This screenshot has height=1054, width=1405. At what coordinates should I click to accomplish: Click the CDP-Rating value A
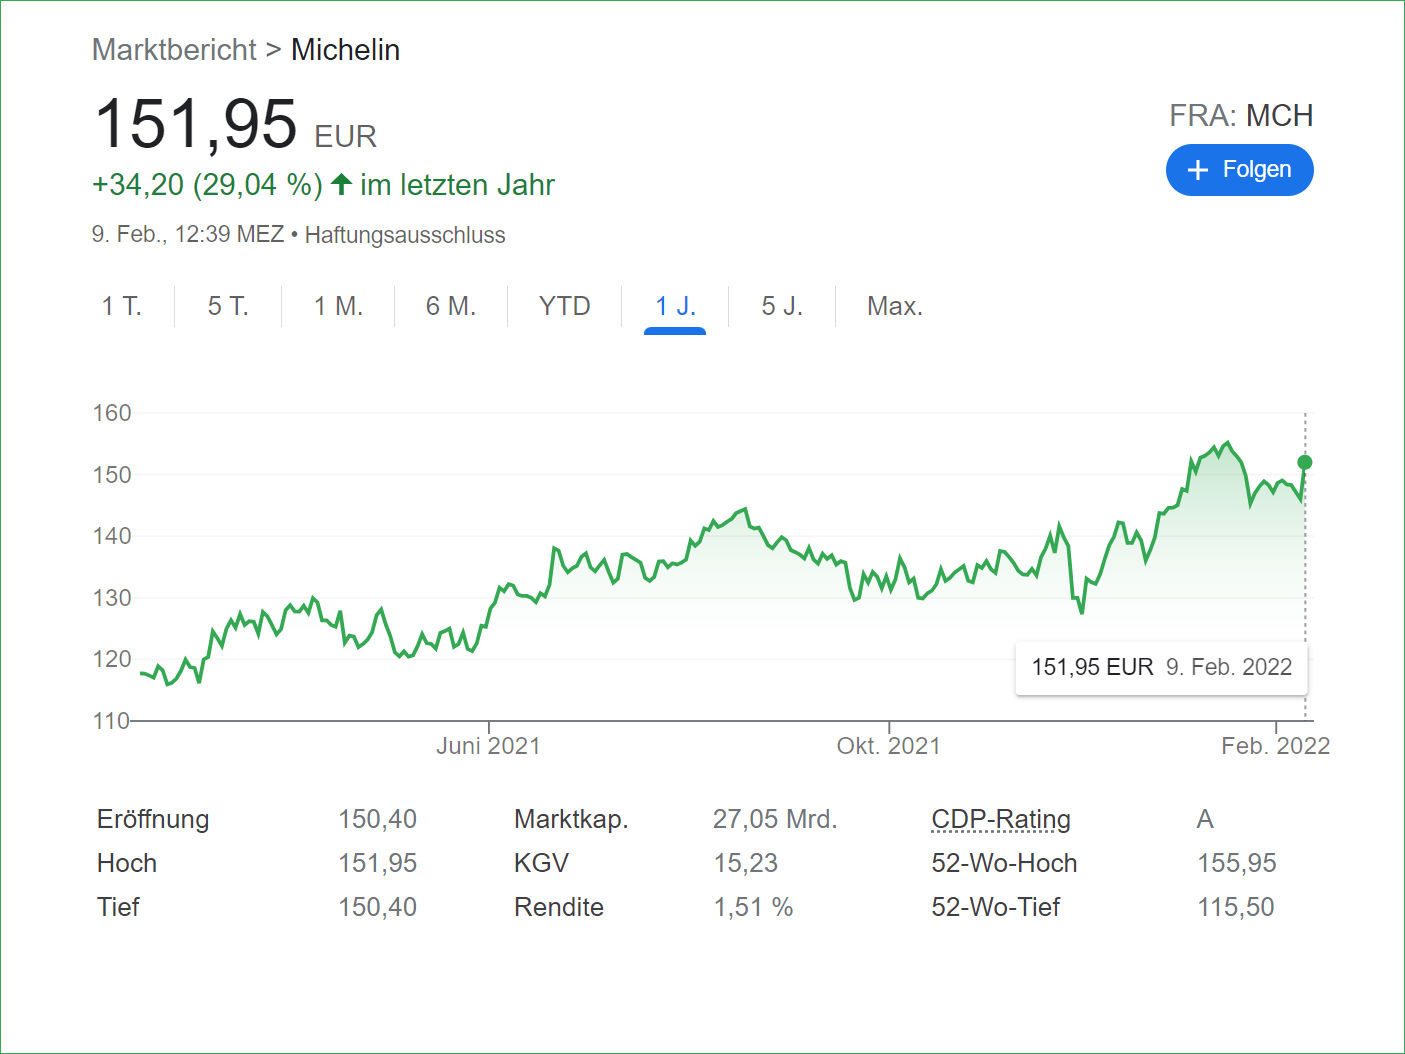point(1205,819)
